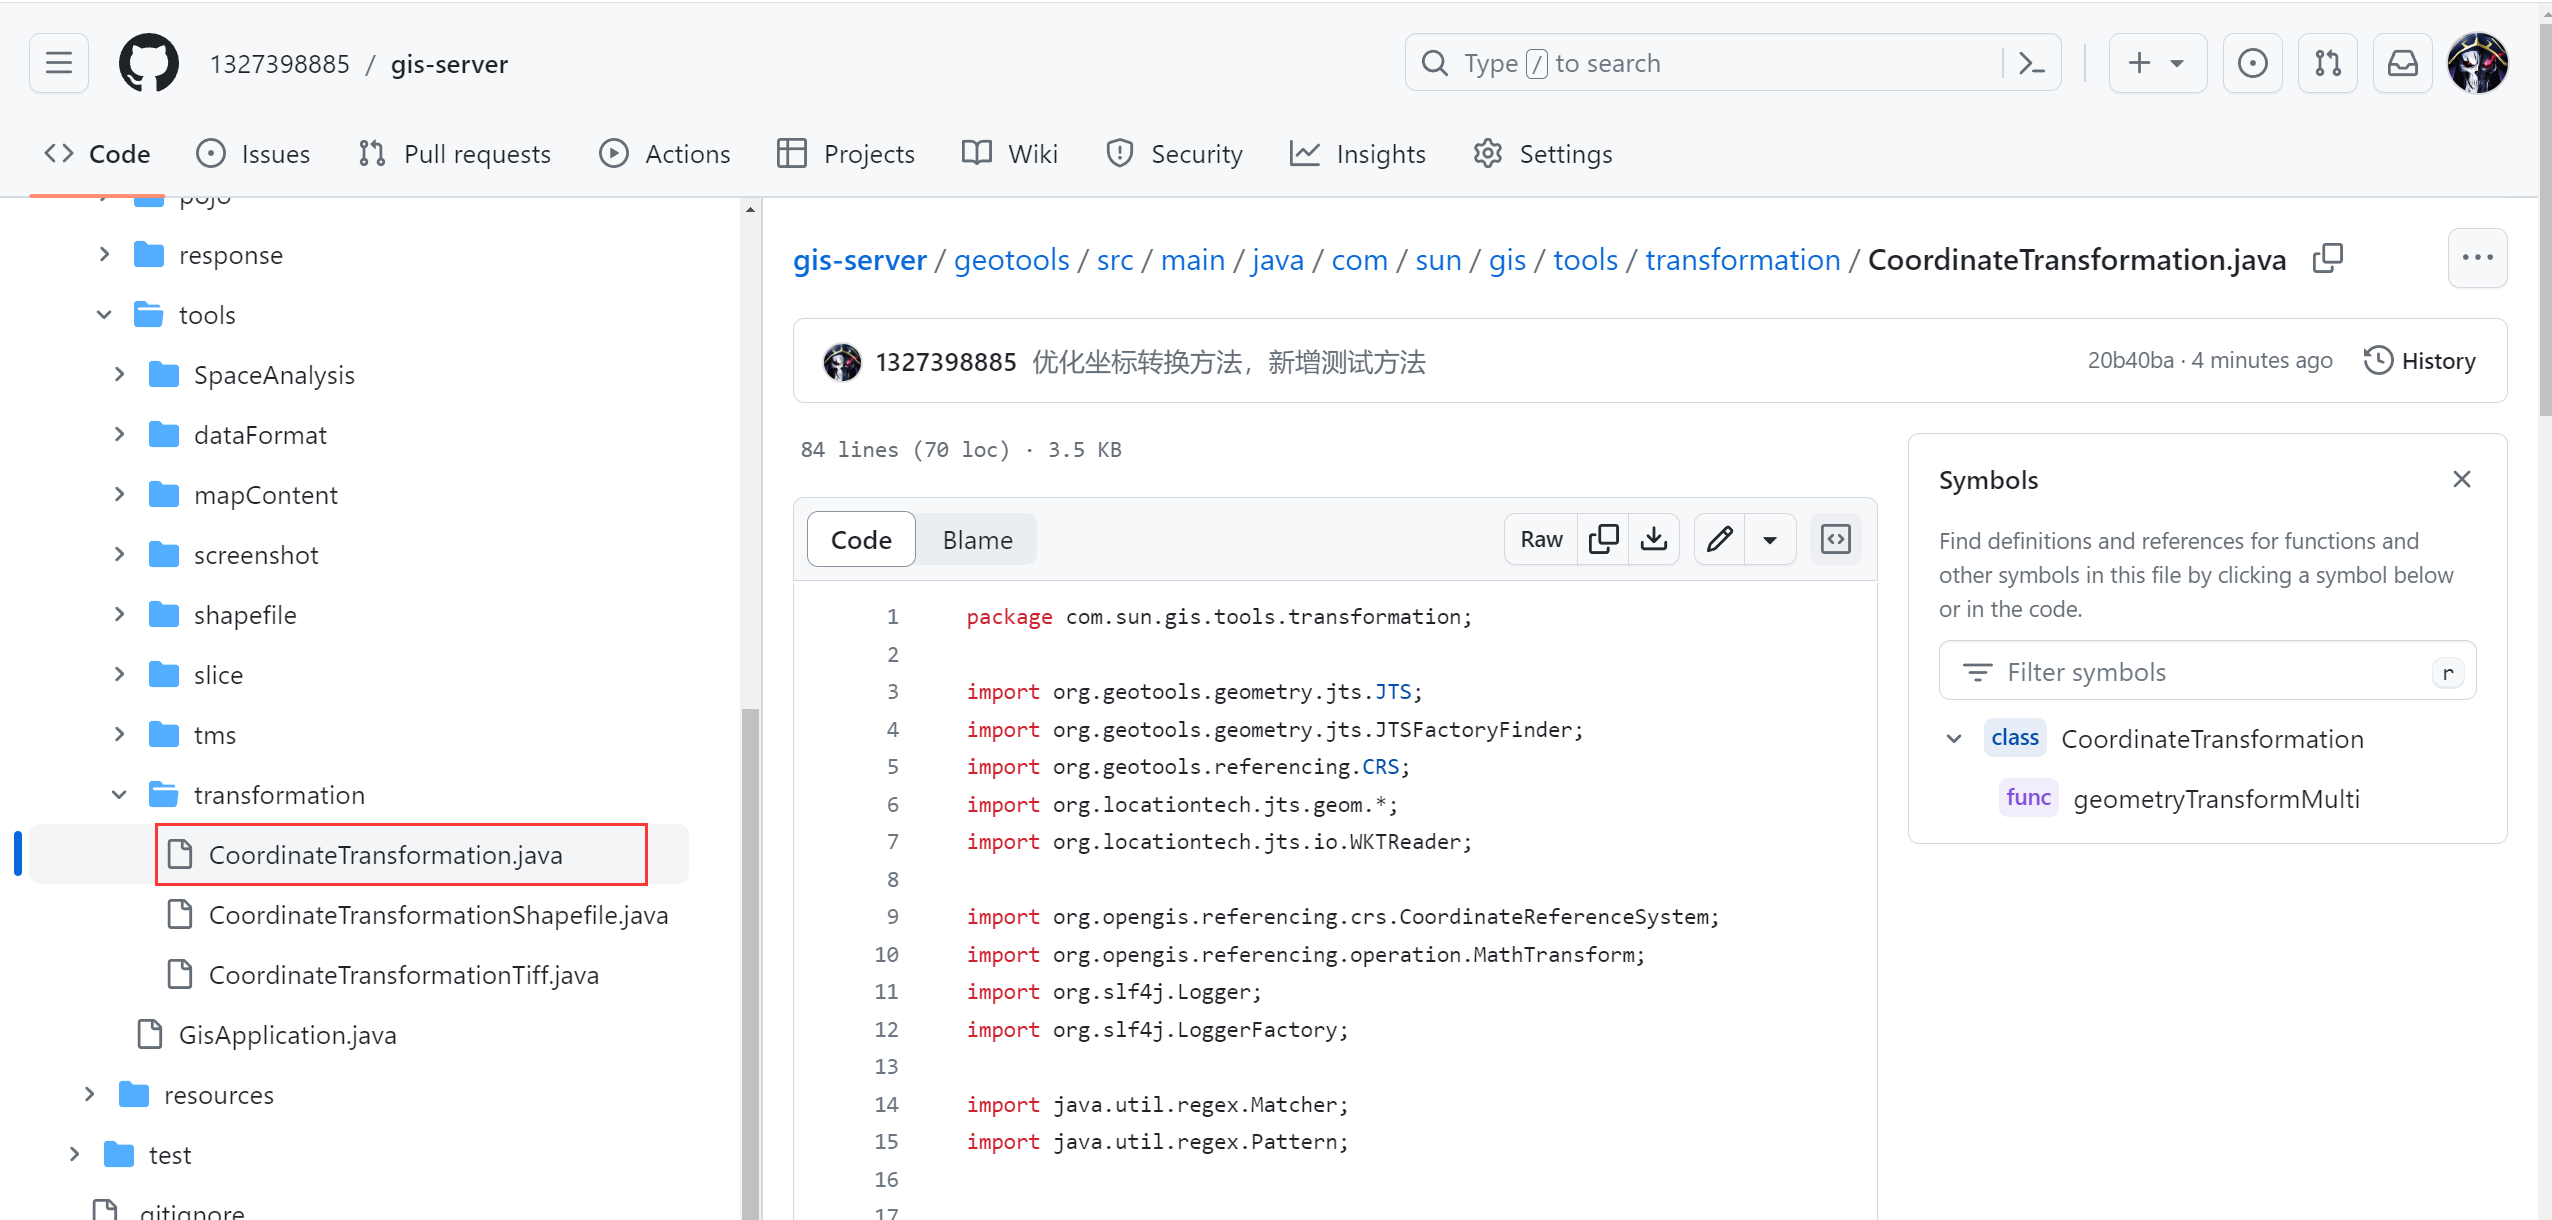Edit this file with pencil icon
This screenshot has width=2552, height=1220.
[1719, 539]
